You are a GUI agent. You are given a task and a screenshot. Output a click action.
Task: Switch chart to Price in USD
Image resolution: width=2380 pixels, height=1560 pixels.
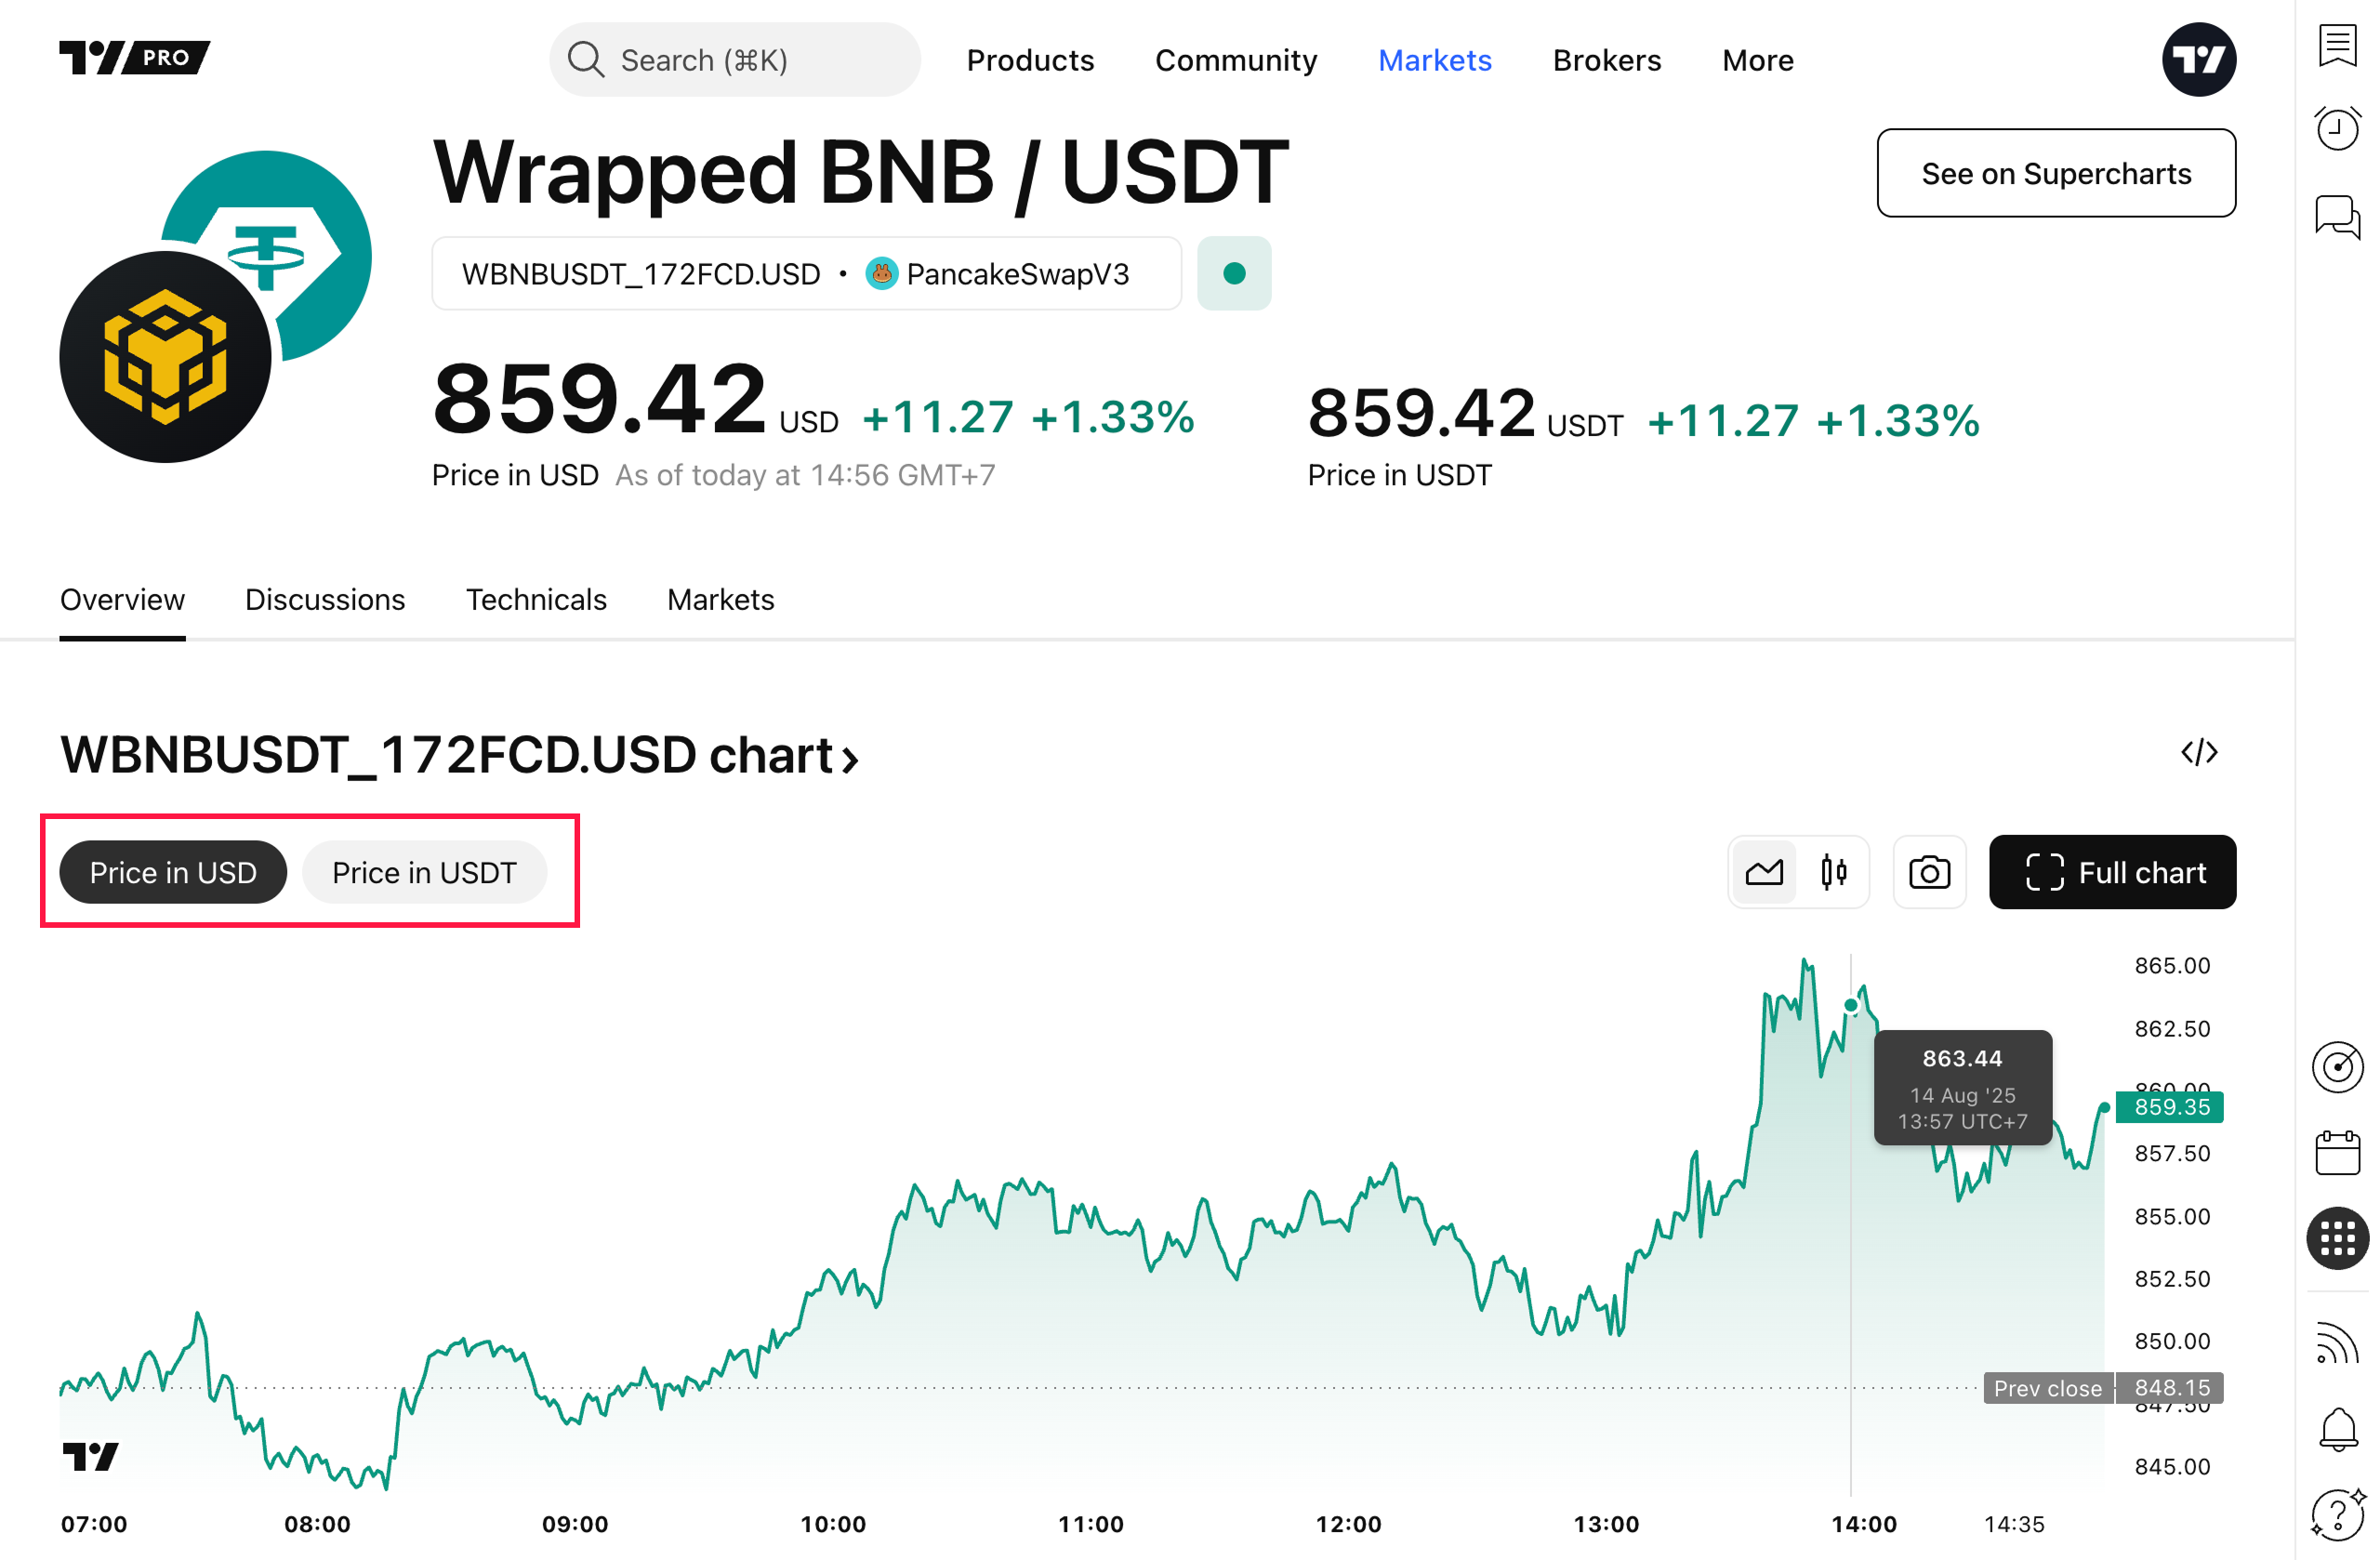(173, 872)
